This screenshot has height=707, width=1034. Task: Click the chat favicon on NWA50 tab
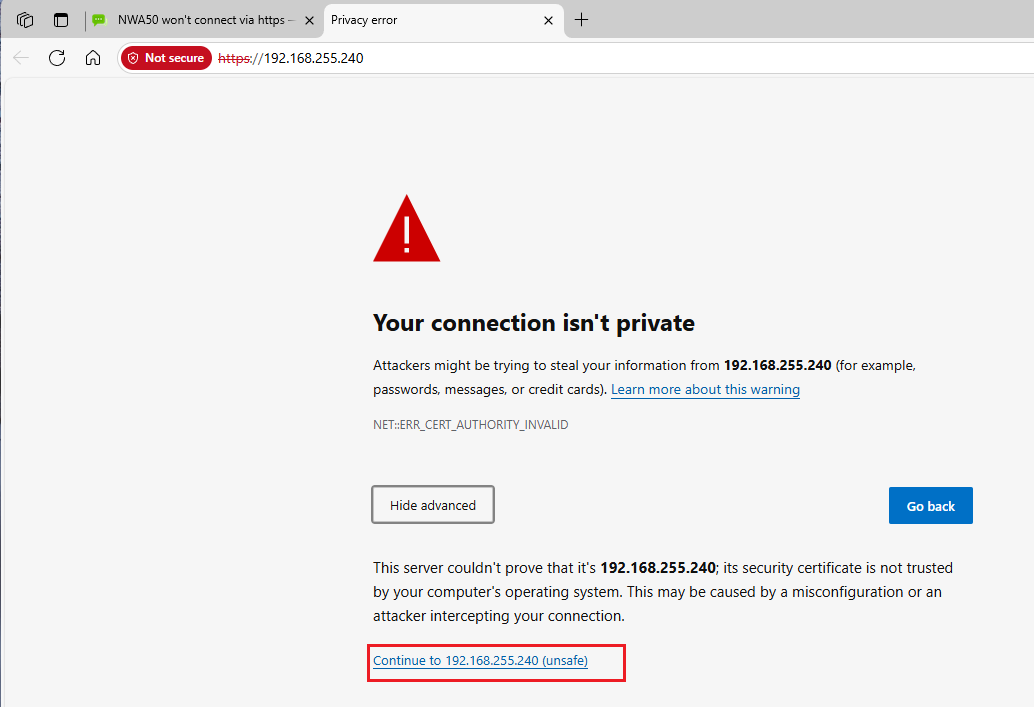coord(99,20)
